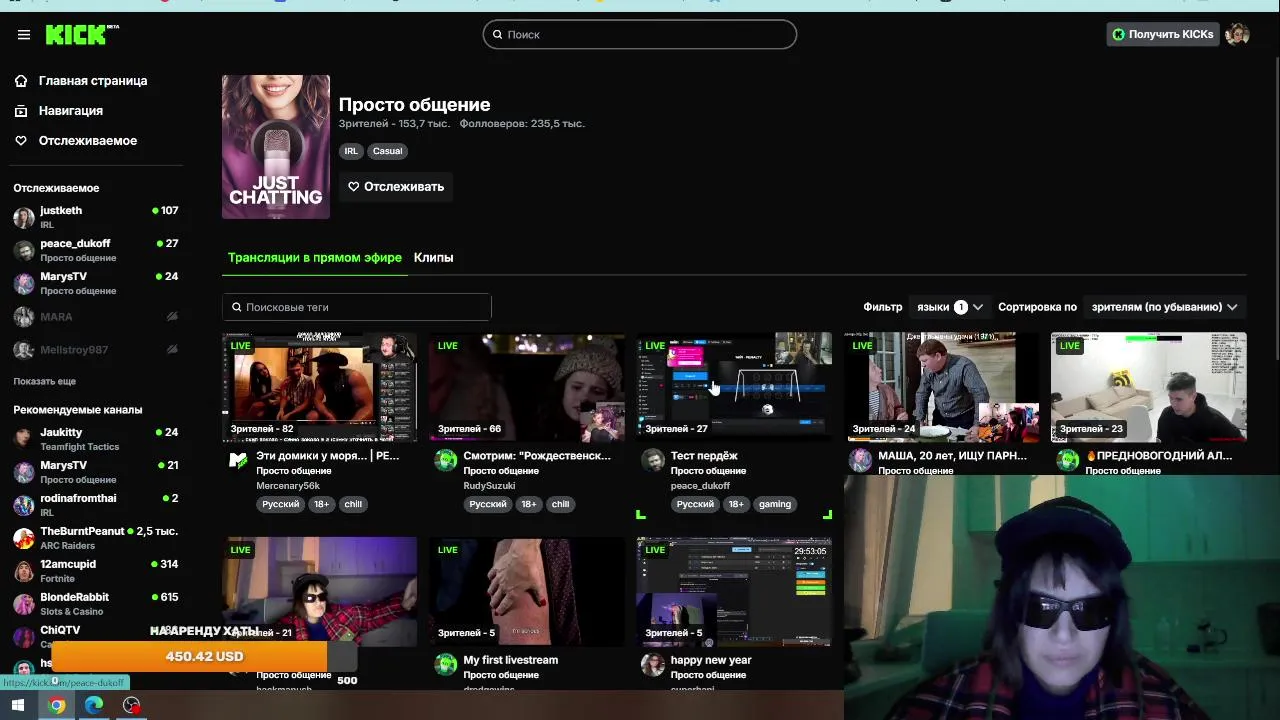This screenshot has width=1280, height=720.
Task: Open Microsoft Edge from the taskbar
Action: click(94, 705)
